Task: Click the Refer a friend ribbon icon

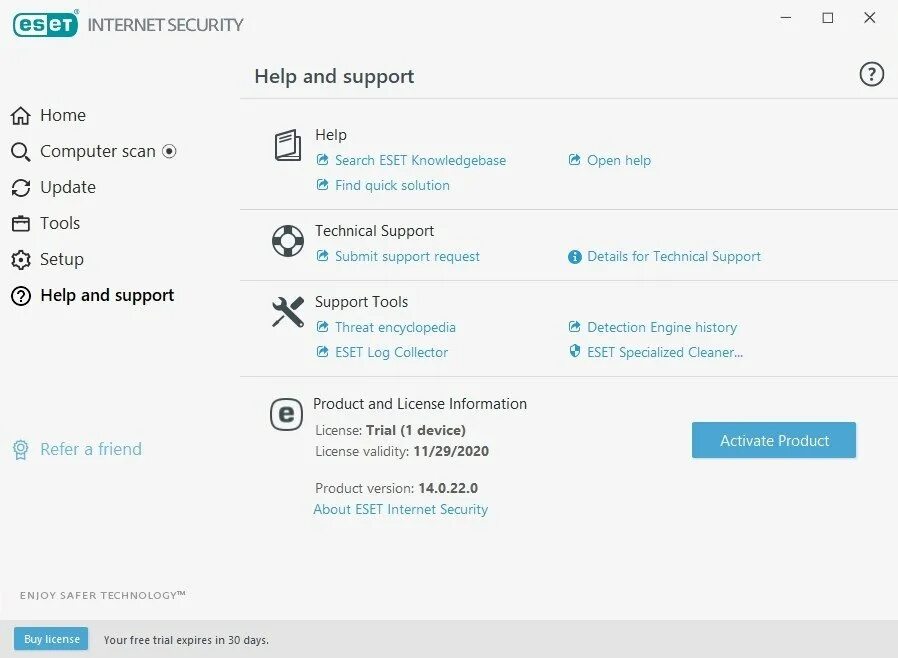Action: coord(21,450)
